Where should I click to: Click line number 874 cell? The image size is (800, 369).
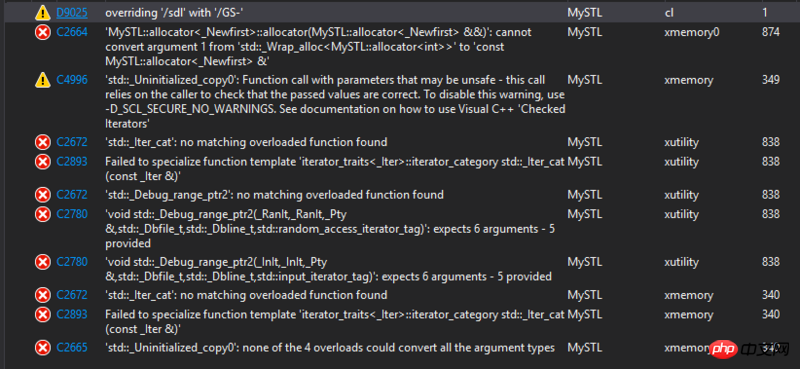click(770, 33)
